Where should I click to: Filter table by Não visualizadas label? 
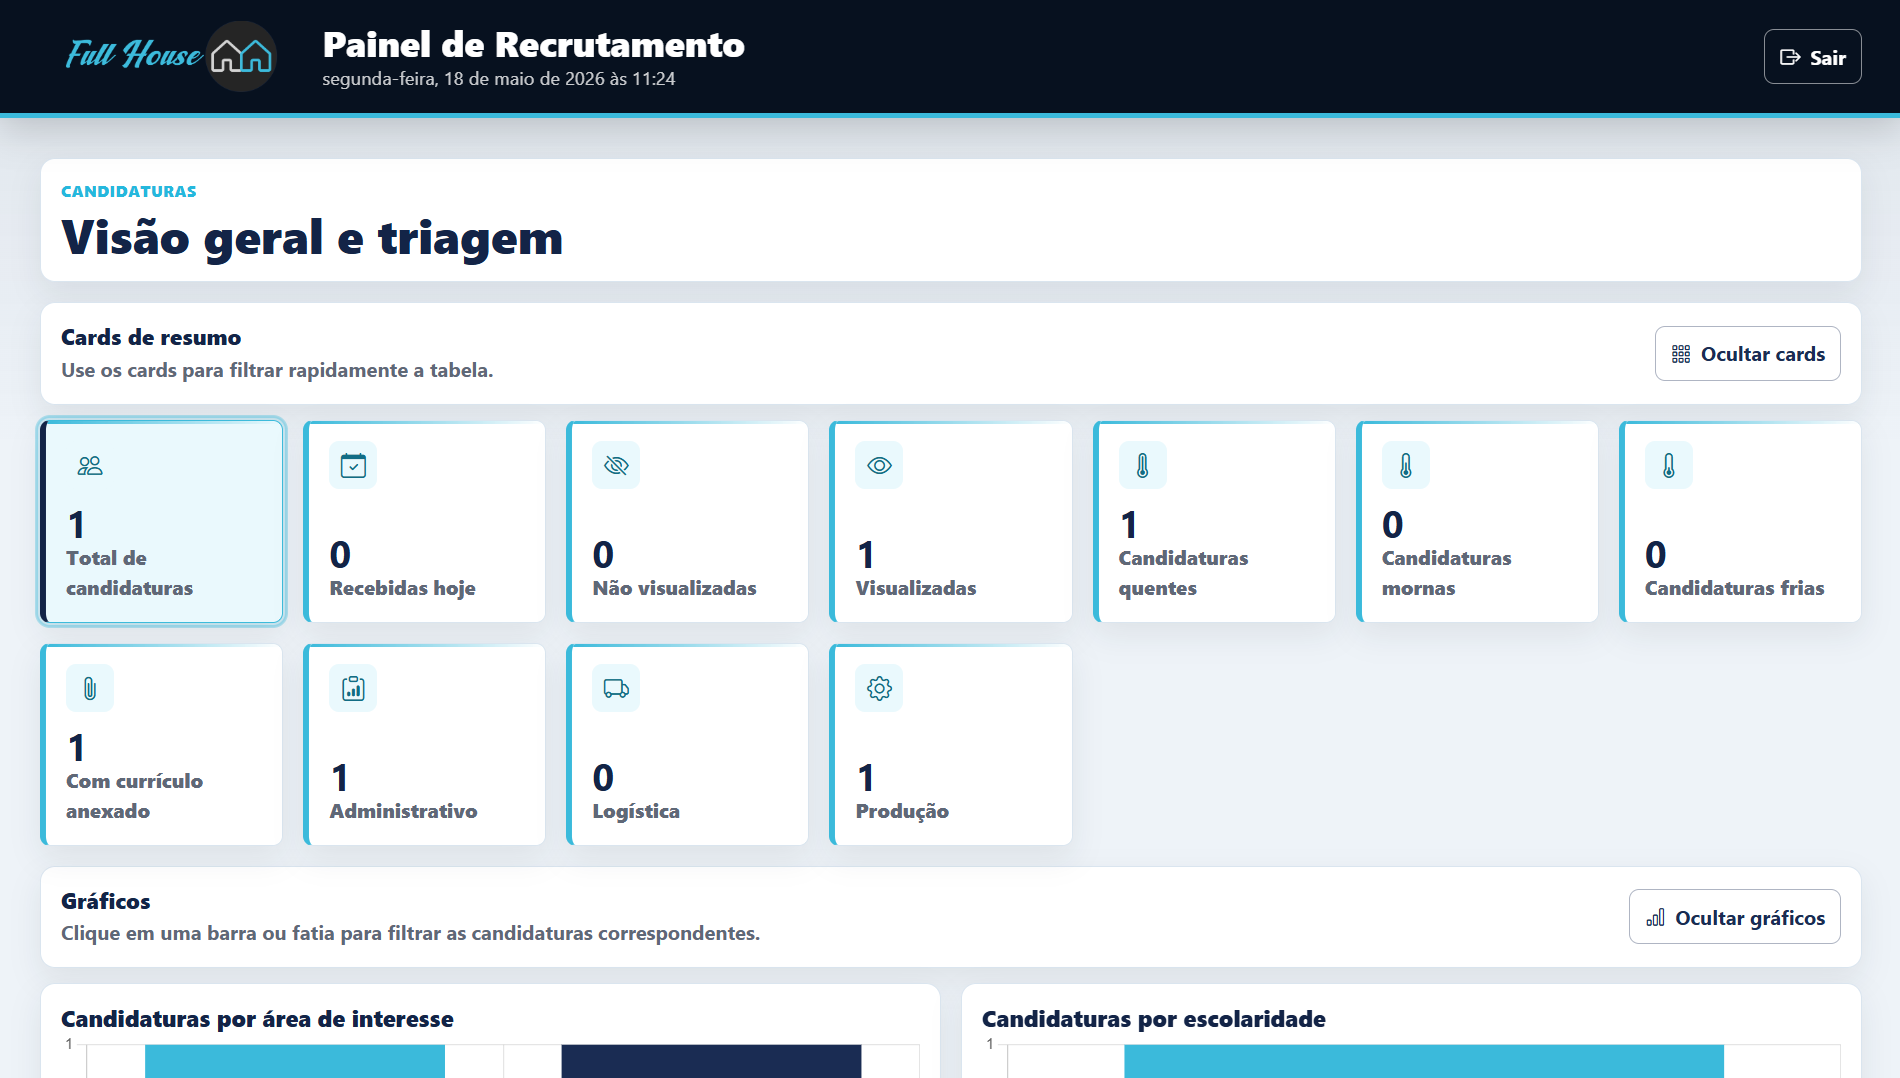[674, 588]
